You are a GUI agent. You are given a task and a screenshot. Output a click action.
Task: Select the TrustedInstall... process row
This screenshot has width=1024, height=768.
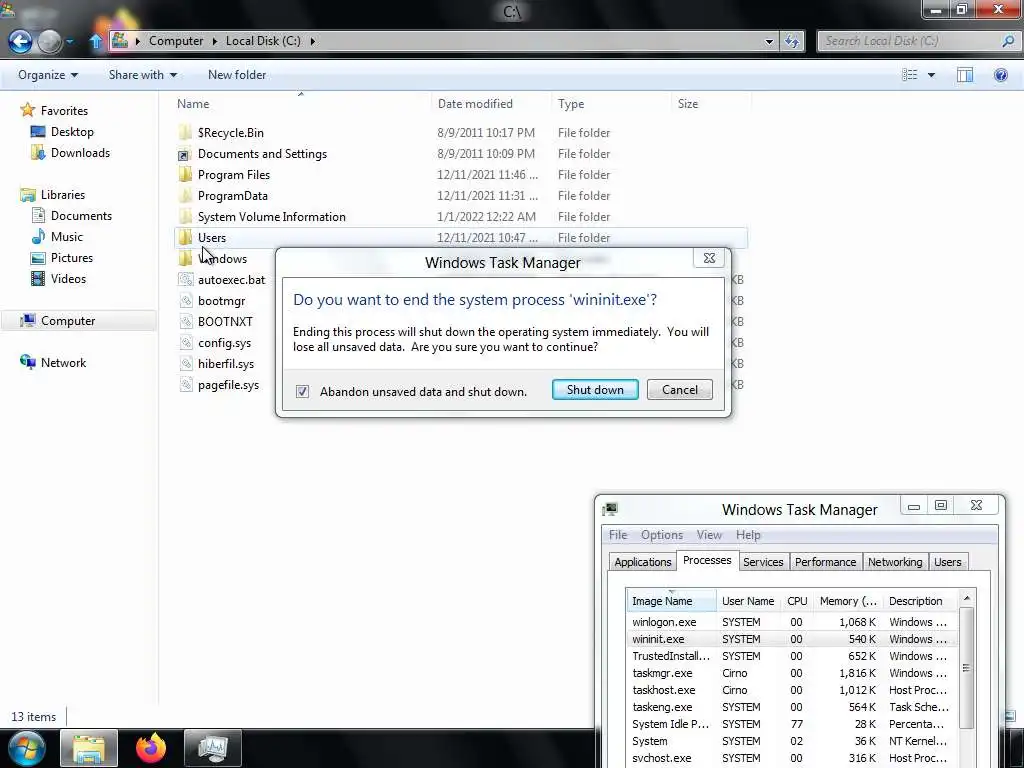click(790, 656)
